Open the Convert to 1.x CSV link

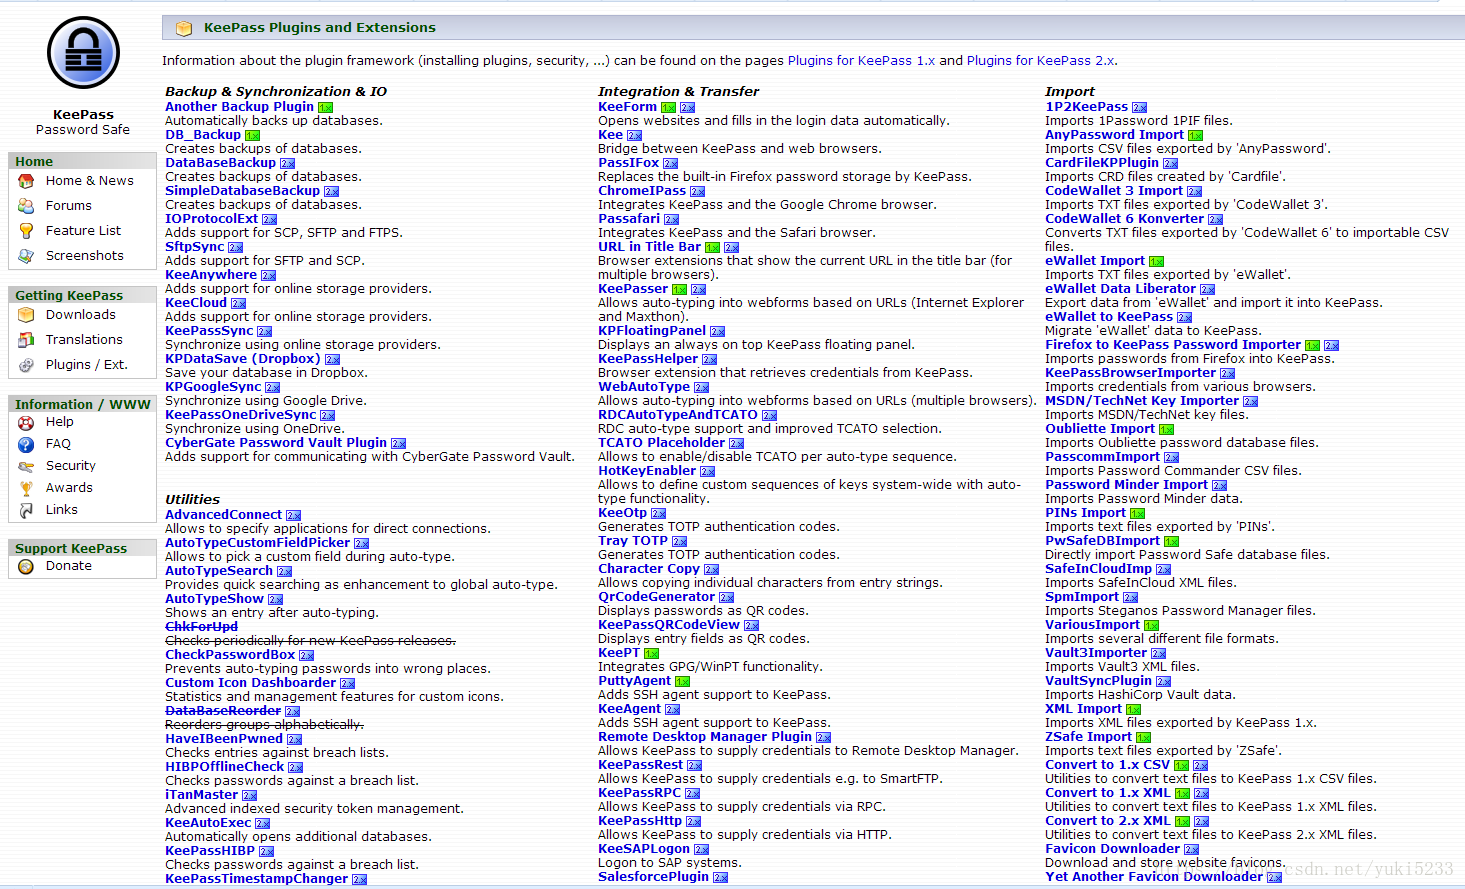click(x=1107, y=765)
